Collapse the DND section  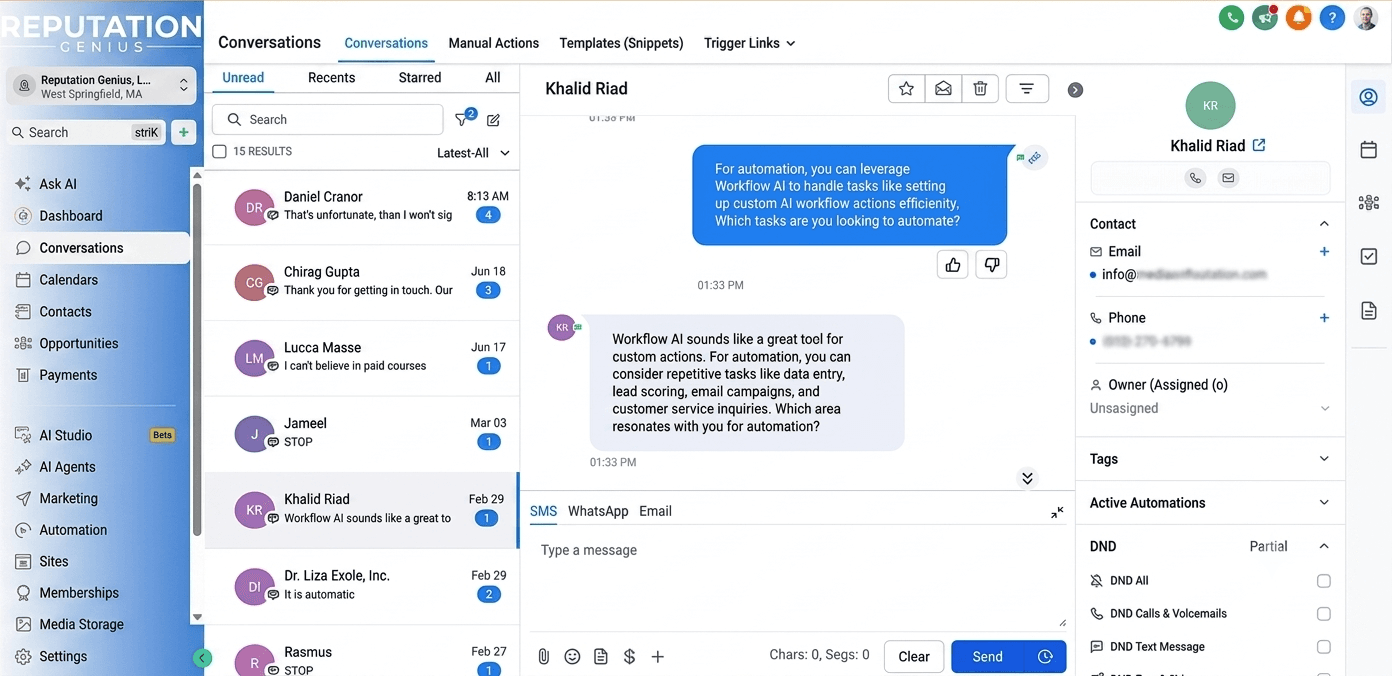pyautogui.click(x=1324, y=546)
